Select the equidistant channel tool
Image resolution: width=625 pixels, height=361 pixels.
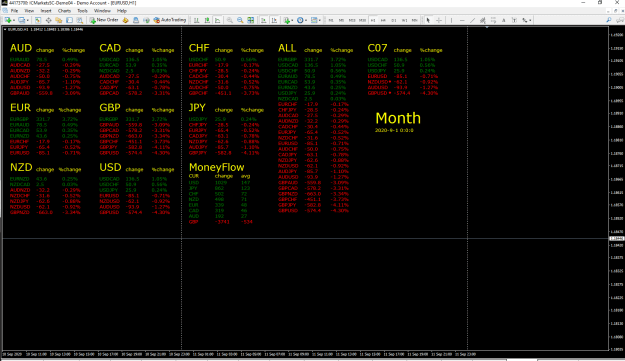[483, 20]
